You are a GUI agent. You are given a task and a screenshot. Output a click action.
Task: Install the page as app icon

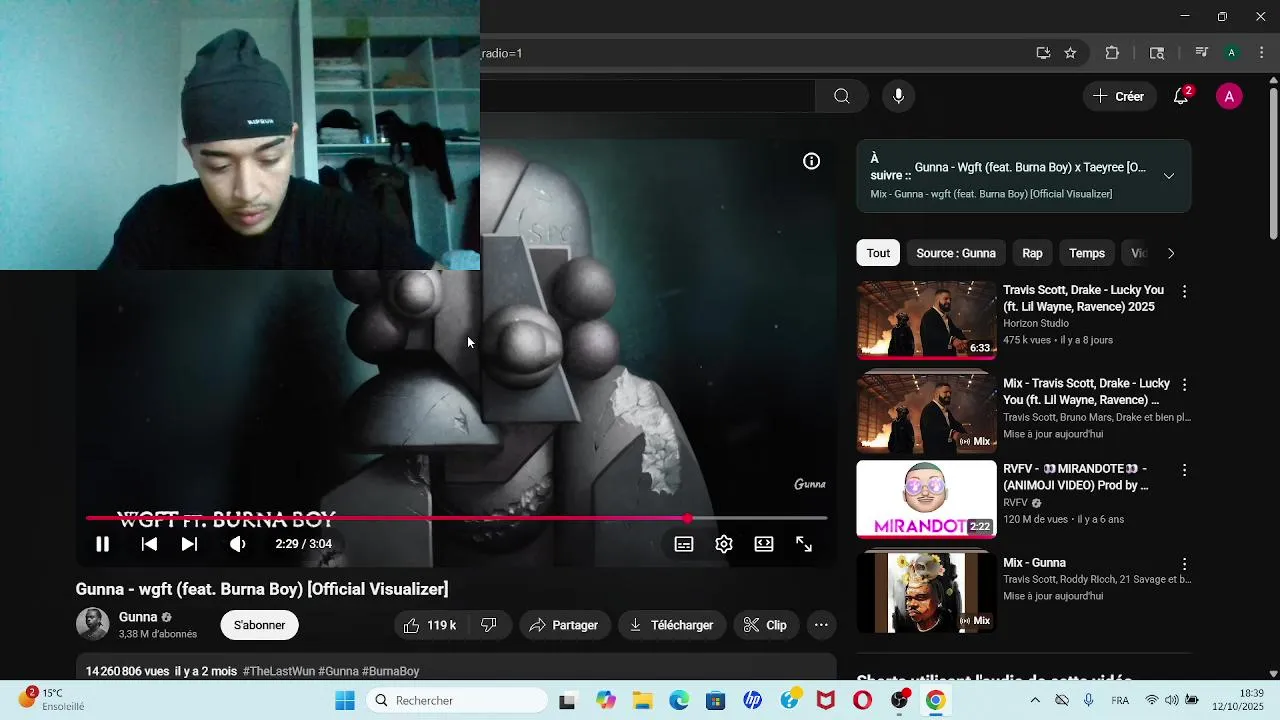(1043, 53)
